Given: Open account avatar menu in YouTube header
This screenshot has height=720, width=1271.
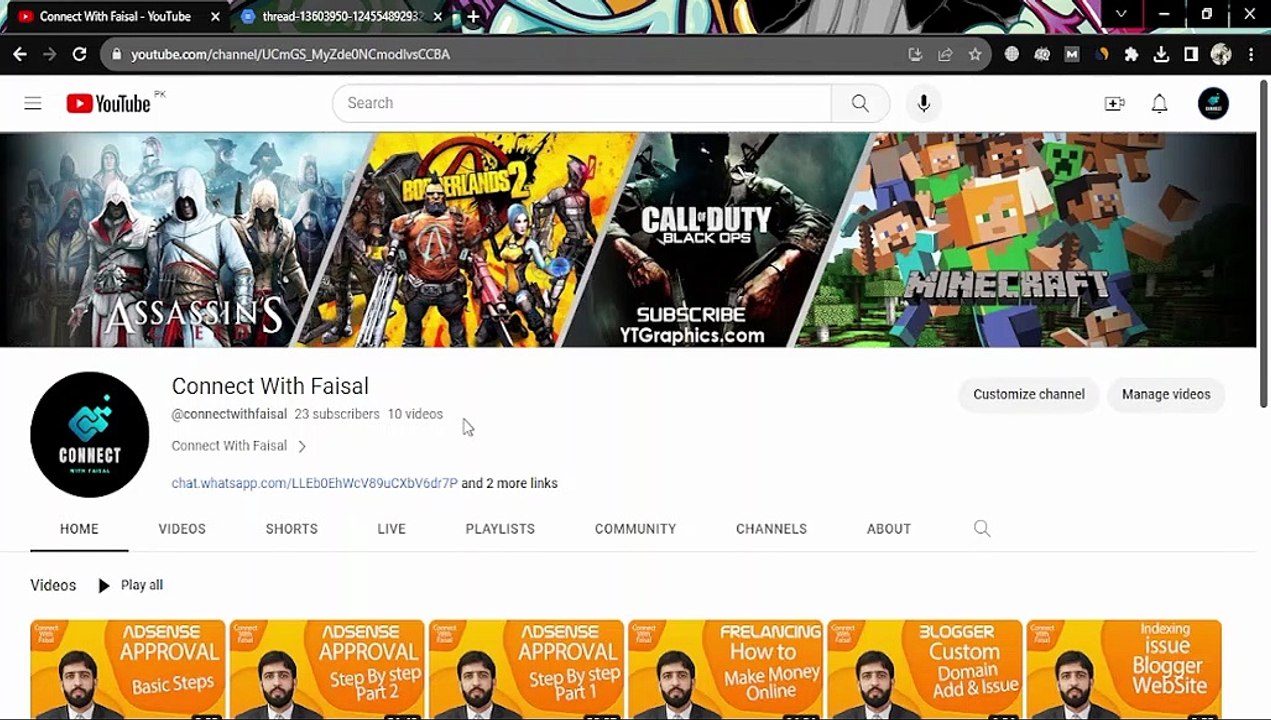Looking at the screenshot, I should point(1213,104).
